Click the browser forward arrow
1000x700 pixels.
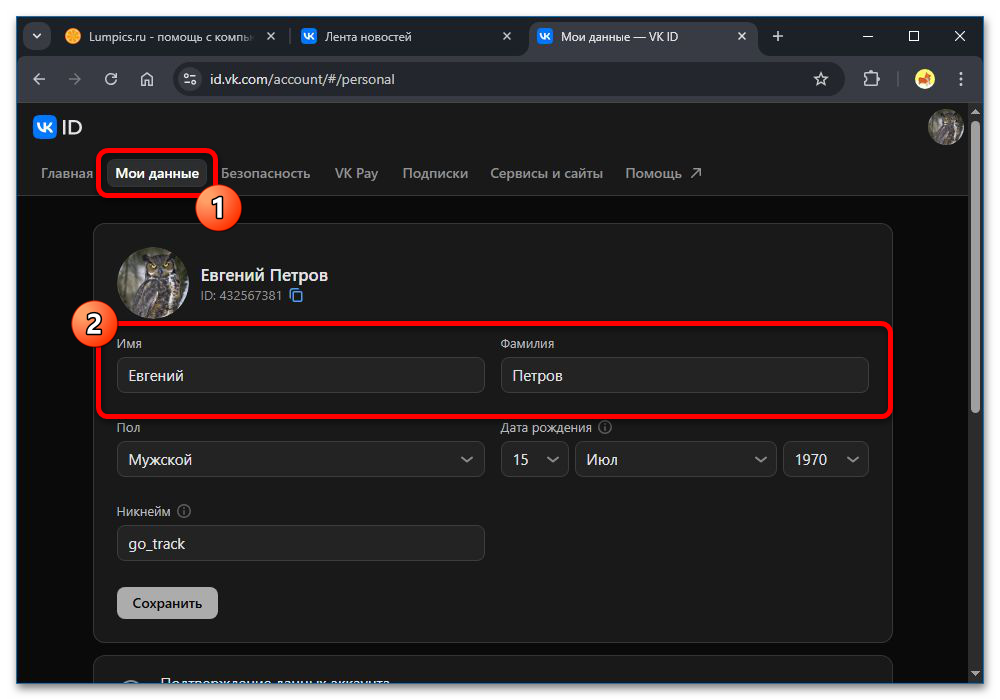[x=75, y=79]
